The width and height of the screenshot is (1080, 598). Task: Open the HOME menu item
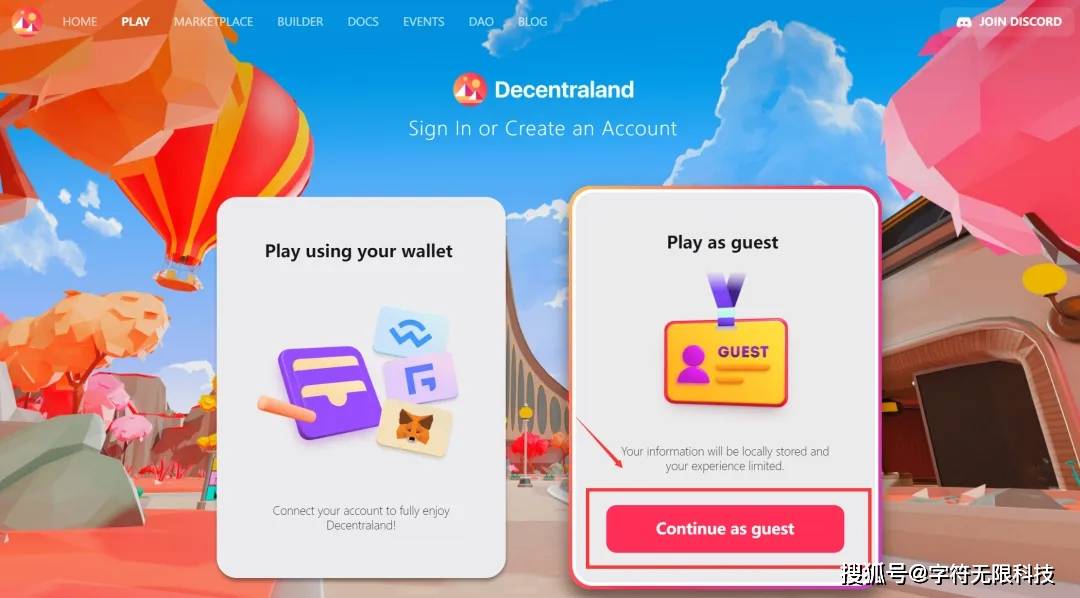tap(80, 21)
